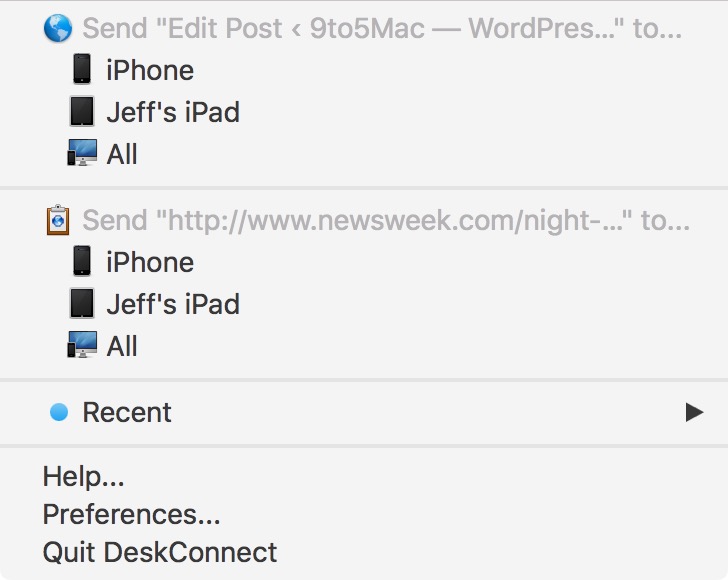Expand the Recent submenu arrow

[x=694, y=412]
